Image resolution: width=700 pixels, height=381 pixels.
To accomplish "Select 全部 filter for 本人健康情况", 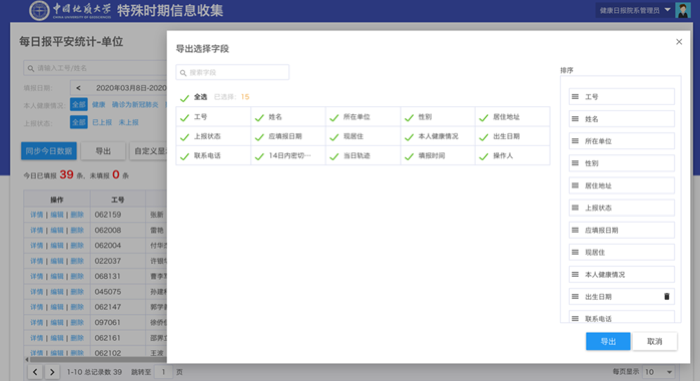I will pyautogui.click(x=79, y=105).
